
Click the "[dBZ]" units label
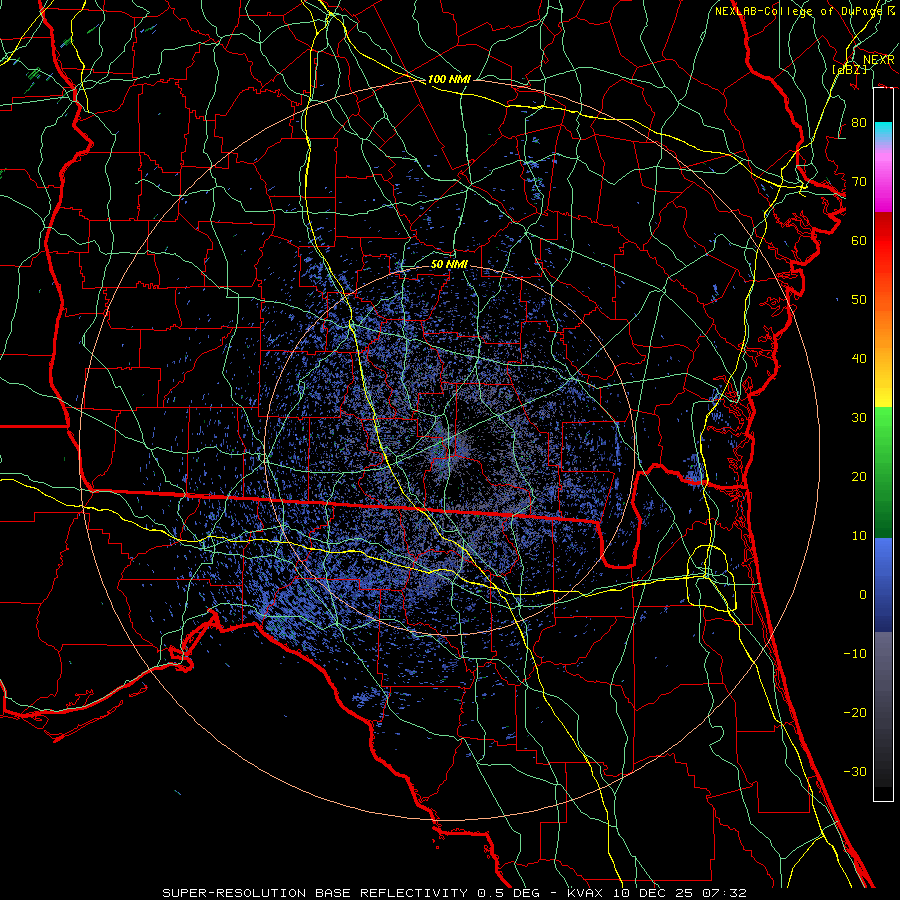tap(849, 69)
